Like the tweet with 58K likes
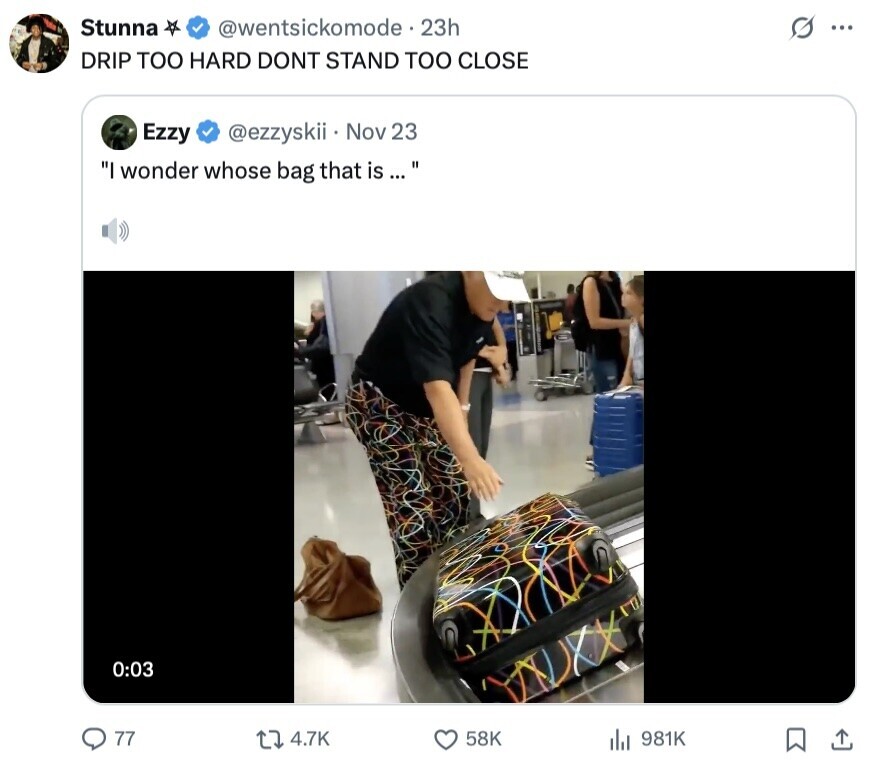 click(x=446, y=739)
